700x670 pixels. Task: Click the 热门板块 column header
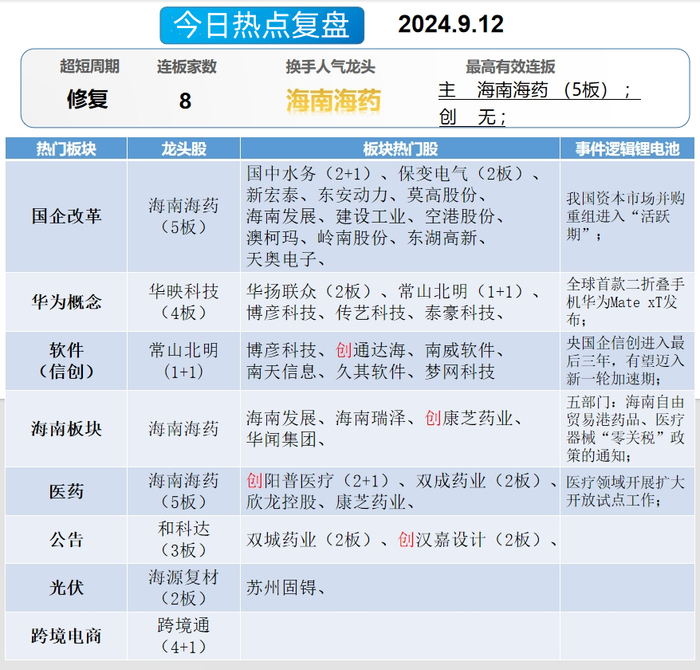pos(66,149)
